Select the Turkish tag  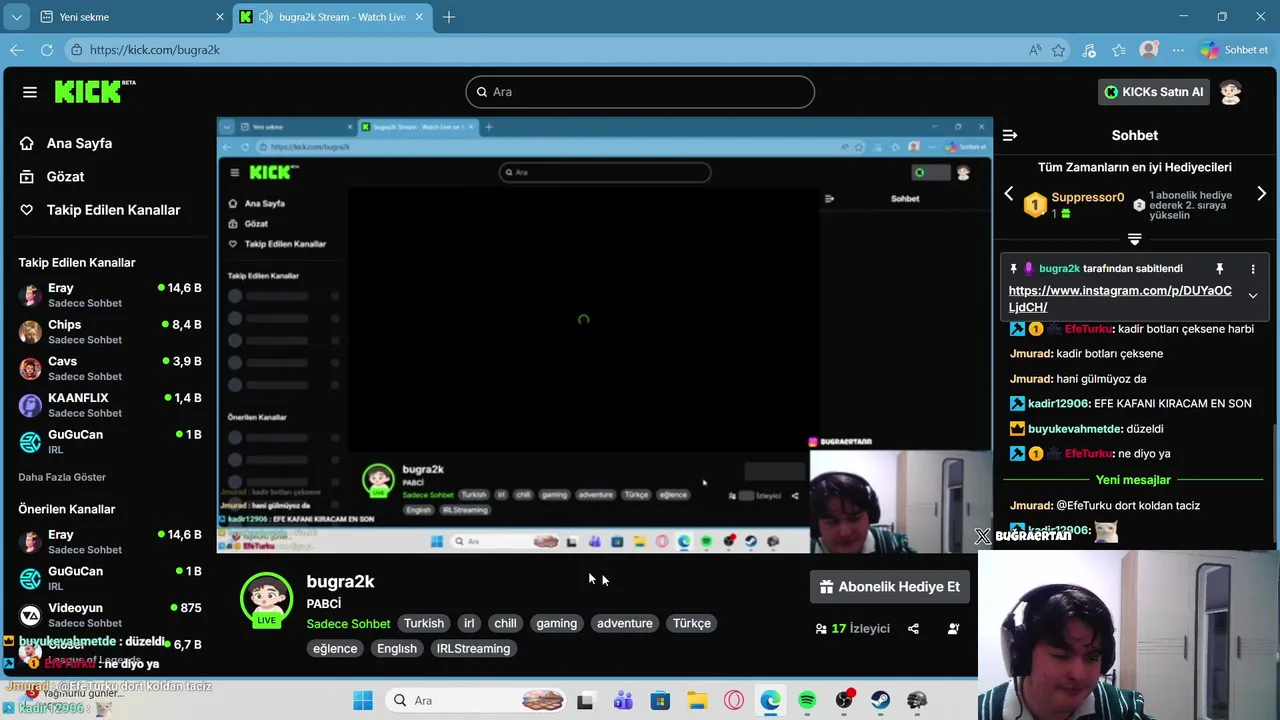(x=424, y=624)
